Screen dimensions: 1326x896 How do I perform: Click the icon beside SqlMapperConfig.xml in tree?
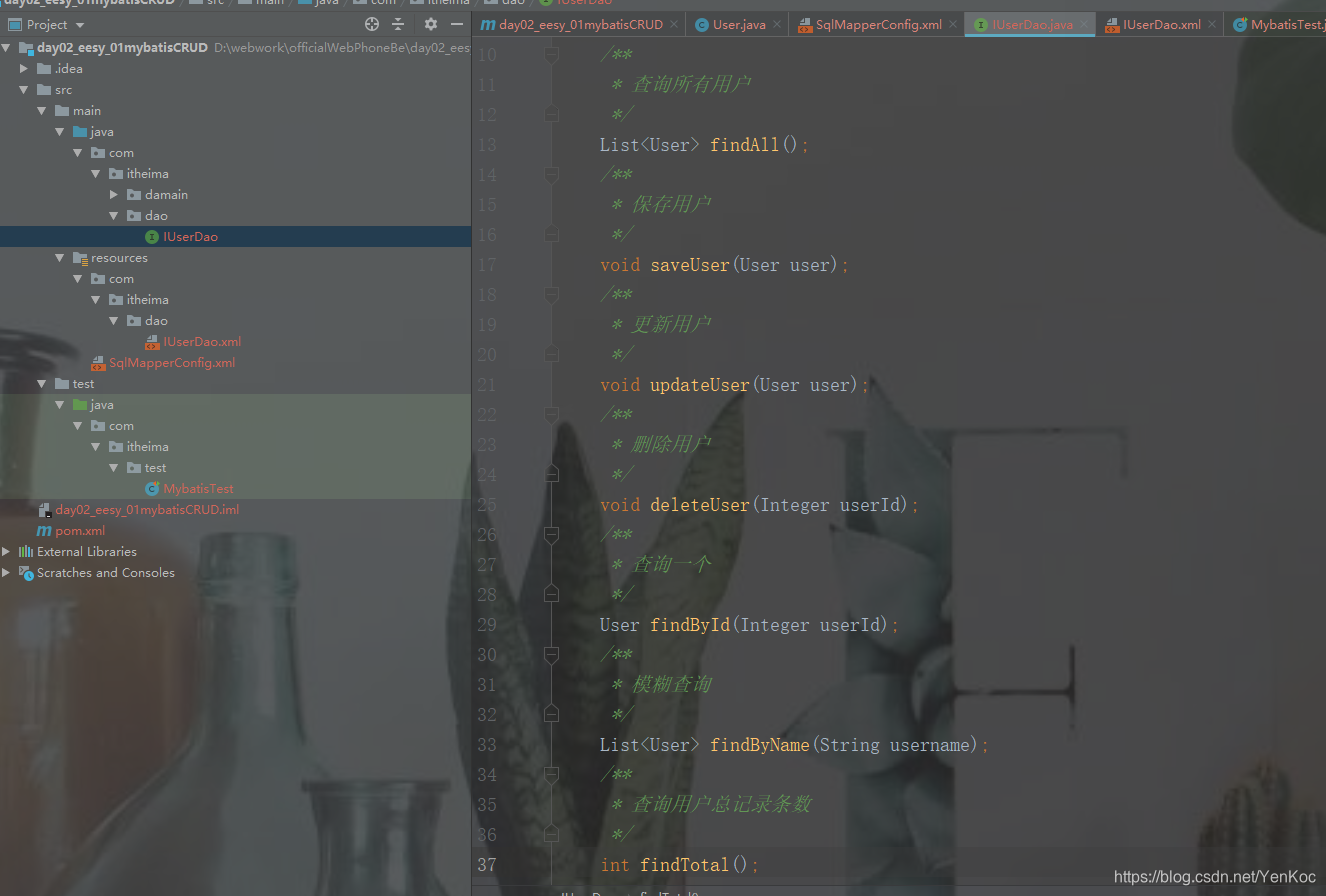(x=98, y=363)
